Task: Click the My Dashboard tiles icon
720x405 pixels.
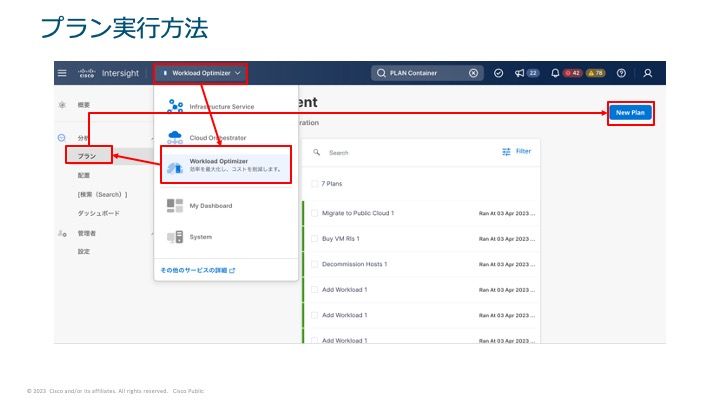Action: [x=175, y=206]
